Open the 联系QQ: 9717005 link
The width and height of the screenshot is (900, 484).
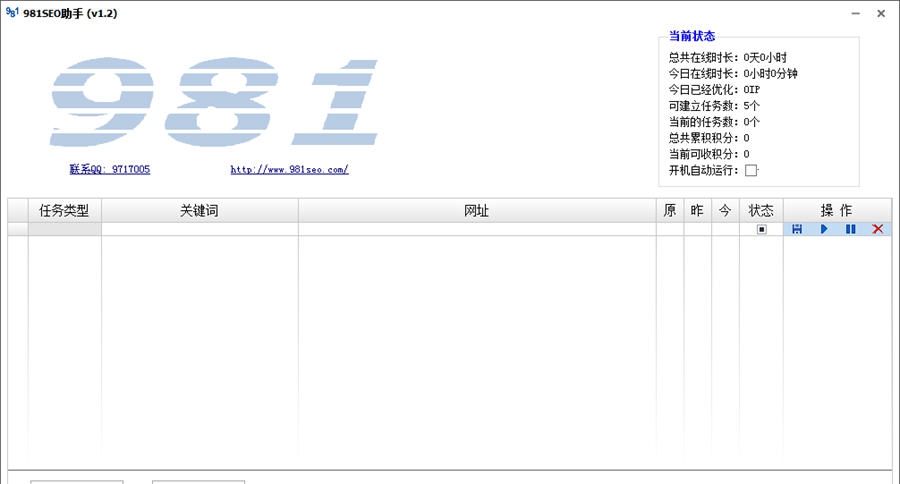tap(110, 169)
